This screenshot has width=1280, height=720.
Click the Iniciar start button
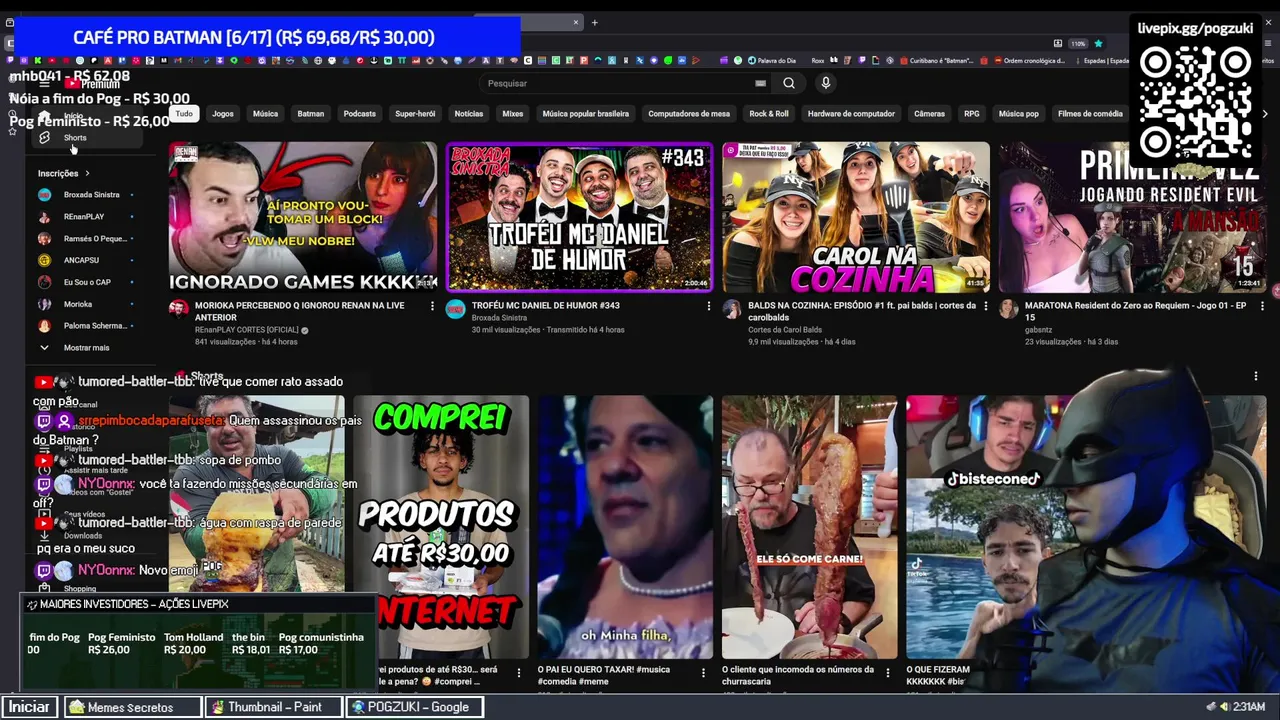(x=30, y=707)
